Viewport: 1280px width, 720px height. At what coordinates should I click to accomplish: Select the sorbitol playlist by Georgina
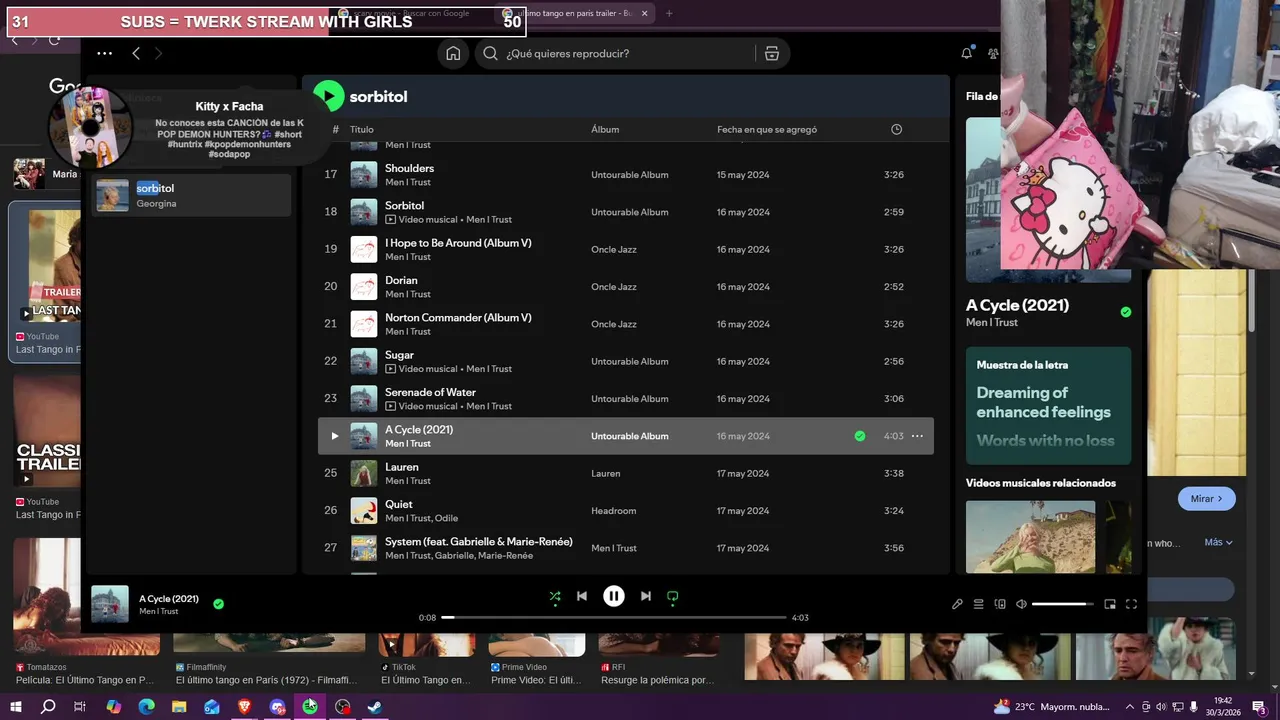pyautogui.click(x=191, y=195)
